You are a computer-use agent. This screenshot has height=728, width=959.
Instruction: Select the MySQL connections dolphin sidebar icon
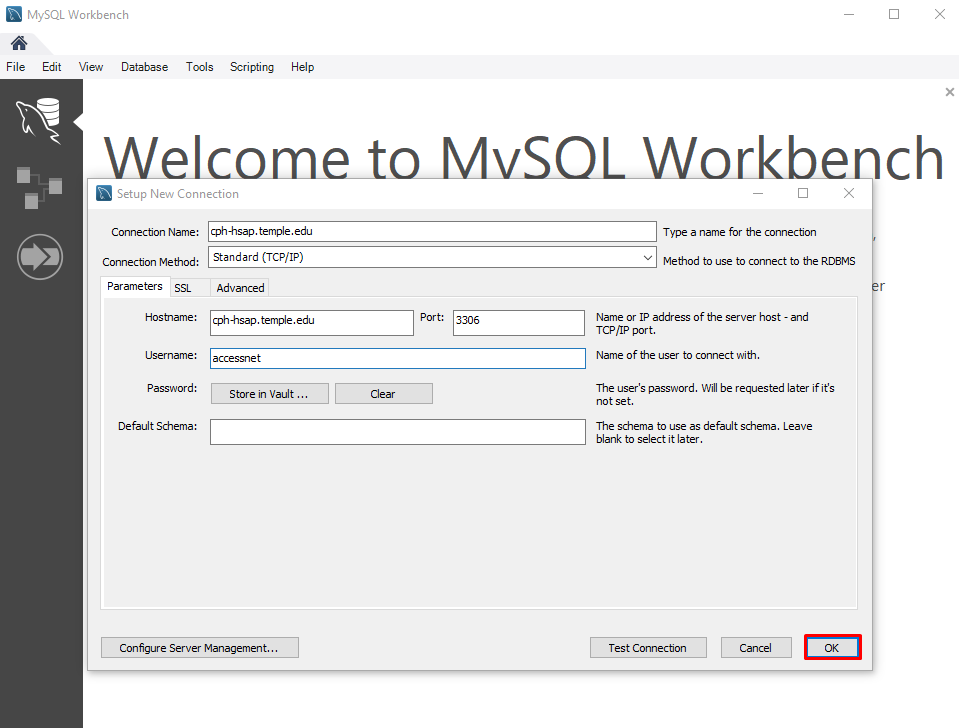pyautogui.click(x=39, y=121)
